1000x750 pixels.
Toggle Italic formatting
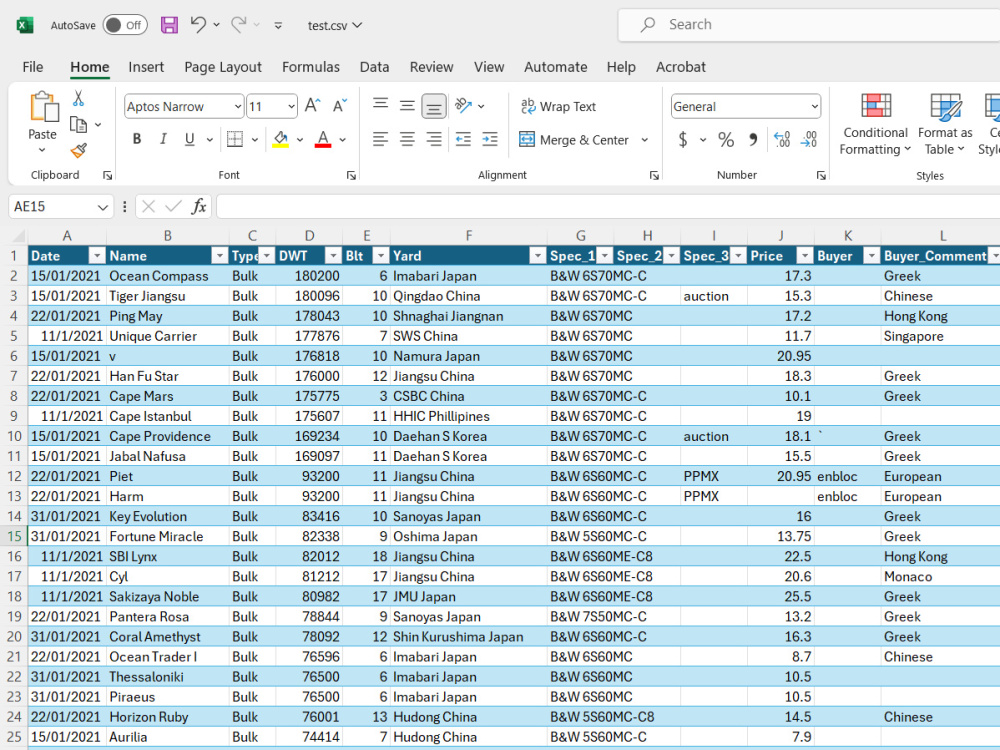[163, 140]
